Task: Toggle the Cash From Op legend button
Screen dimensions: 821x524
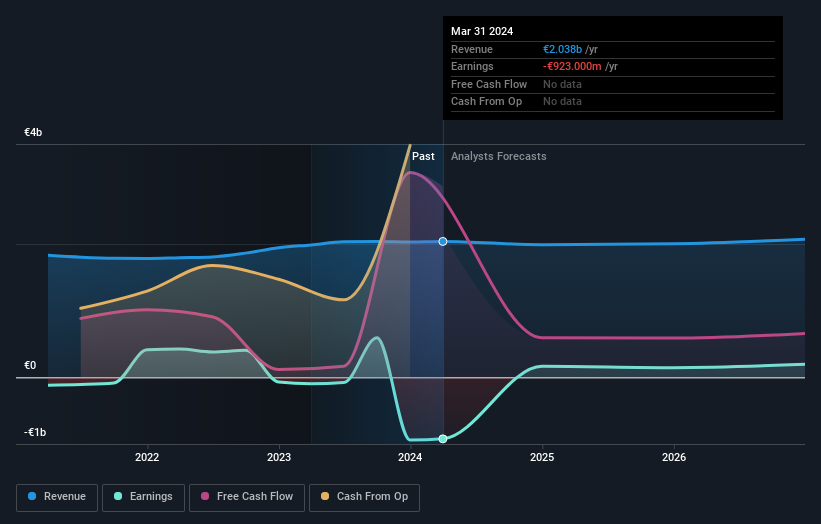Action: click(364, 497)
